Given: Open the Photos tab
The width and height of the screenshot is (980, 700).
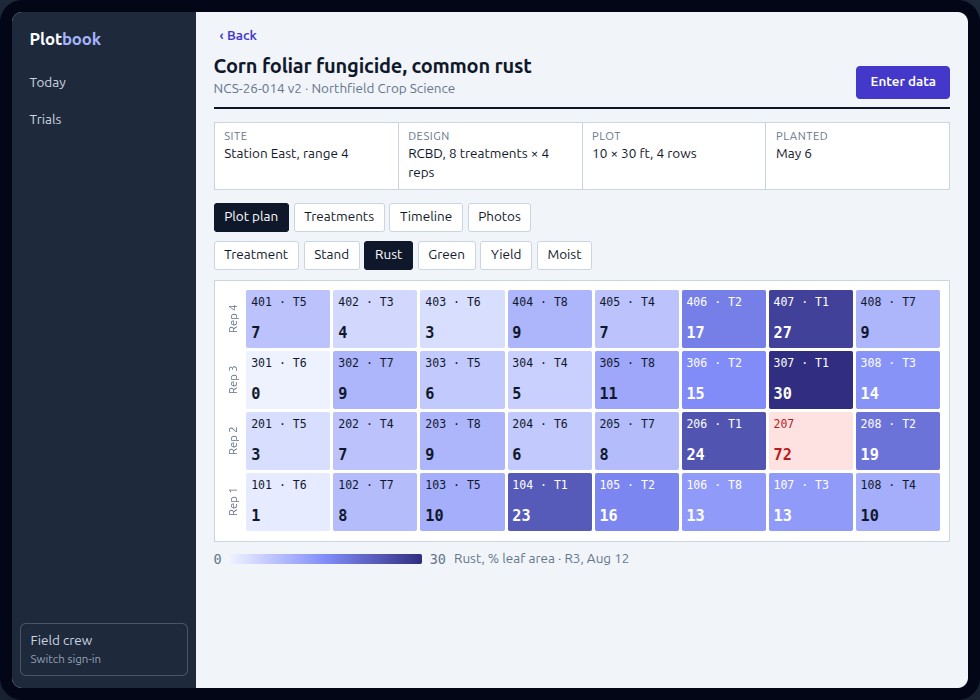Looking at the screenshot, I should tap(499, 217).
